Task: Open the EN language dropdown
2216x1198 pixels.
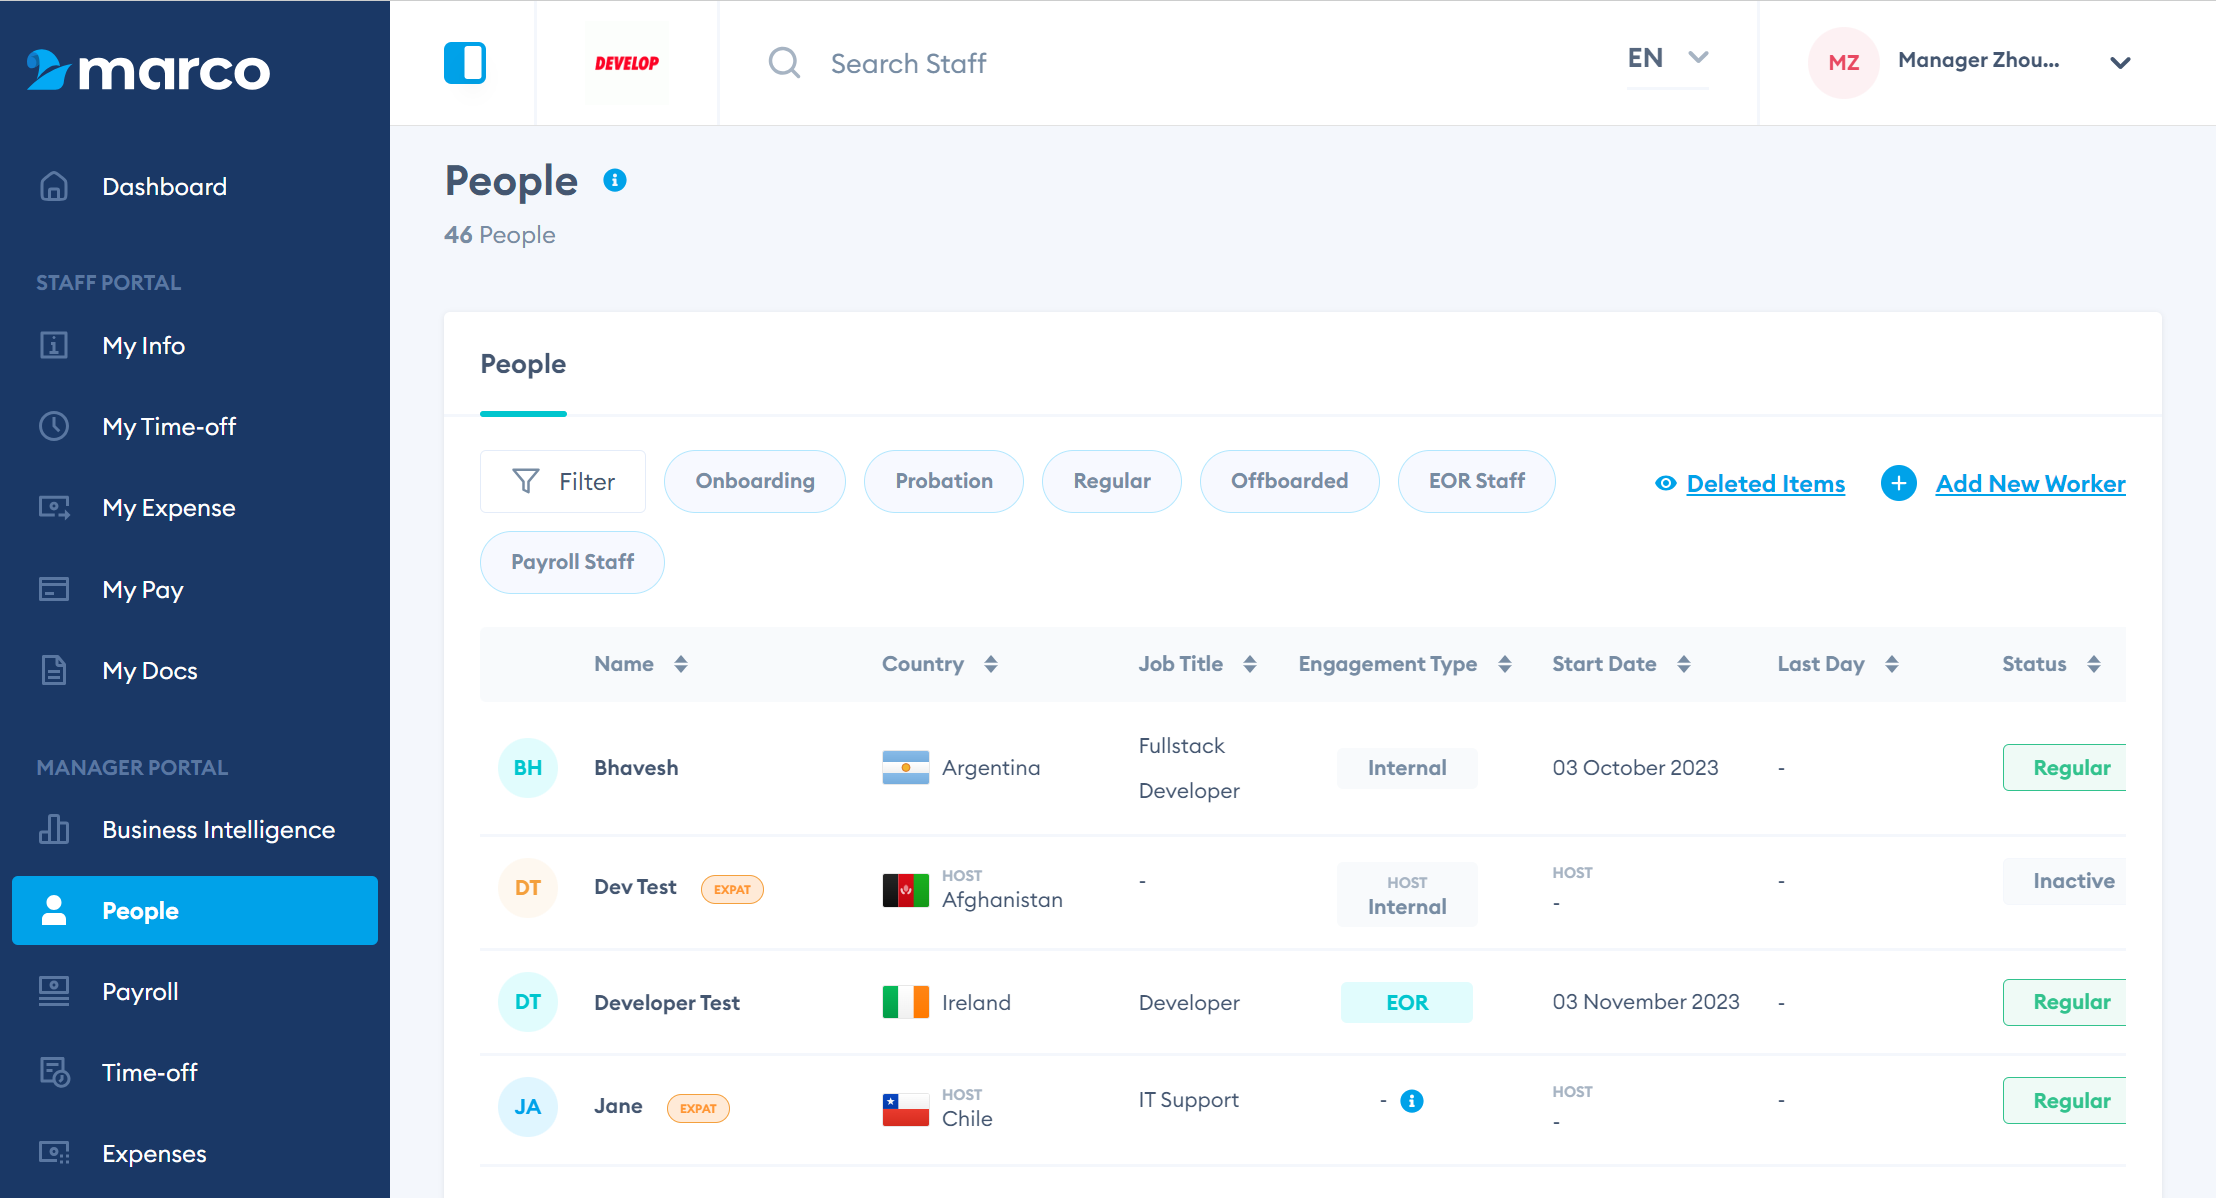Action: tap(1667, 59)
